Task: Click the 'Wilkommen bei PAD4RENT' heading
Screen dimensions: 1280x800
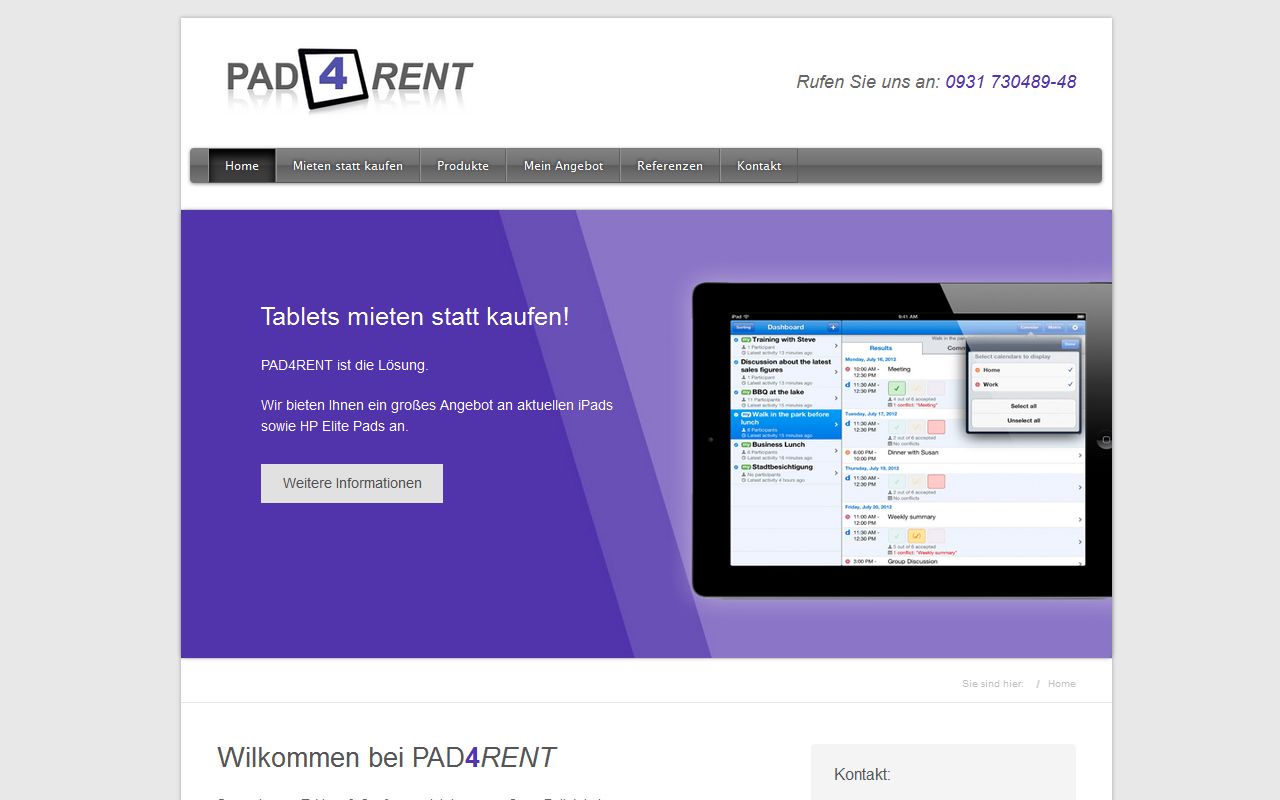Action: 387,758
